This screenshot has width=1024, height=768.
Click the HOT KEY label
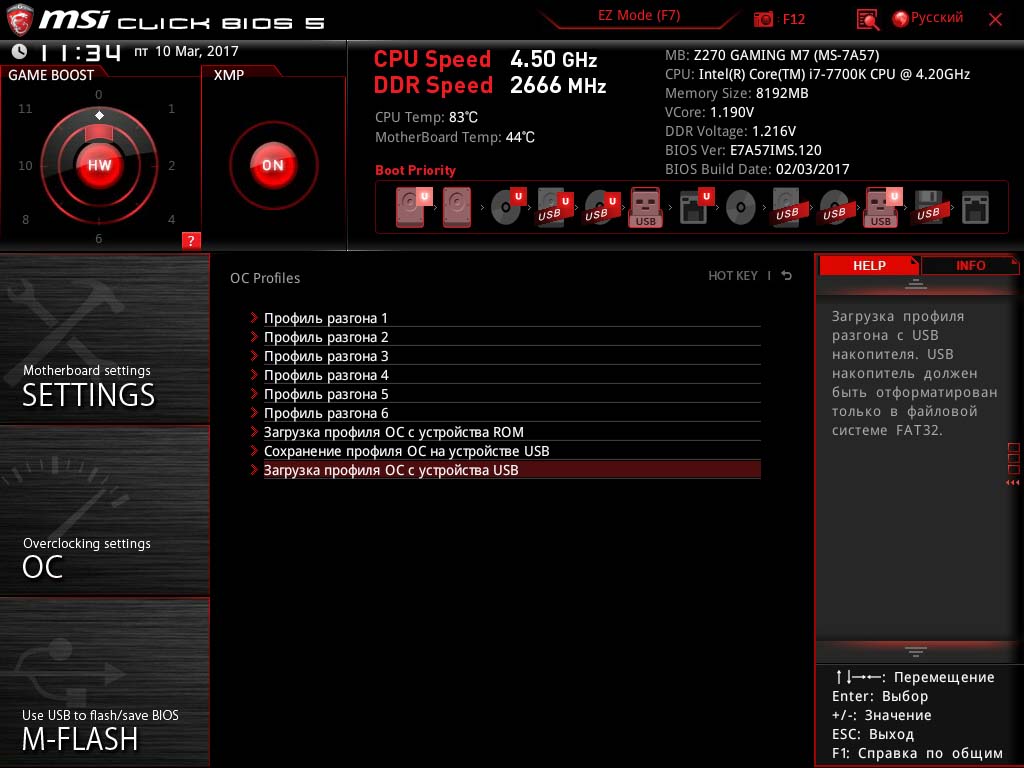(x=733, y=276)
